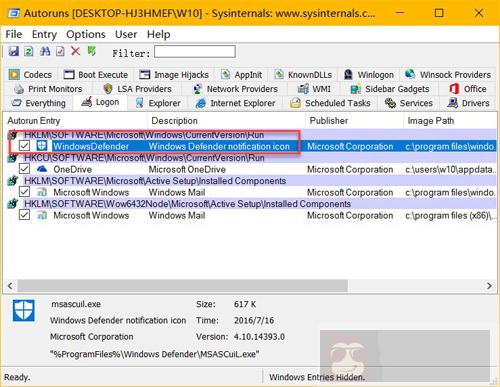Switch to the Drivers tab
The image size is (500, 387).
(x=468, y=103)
